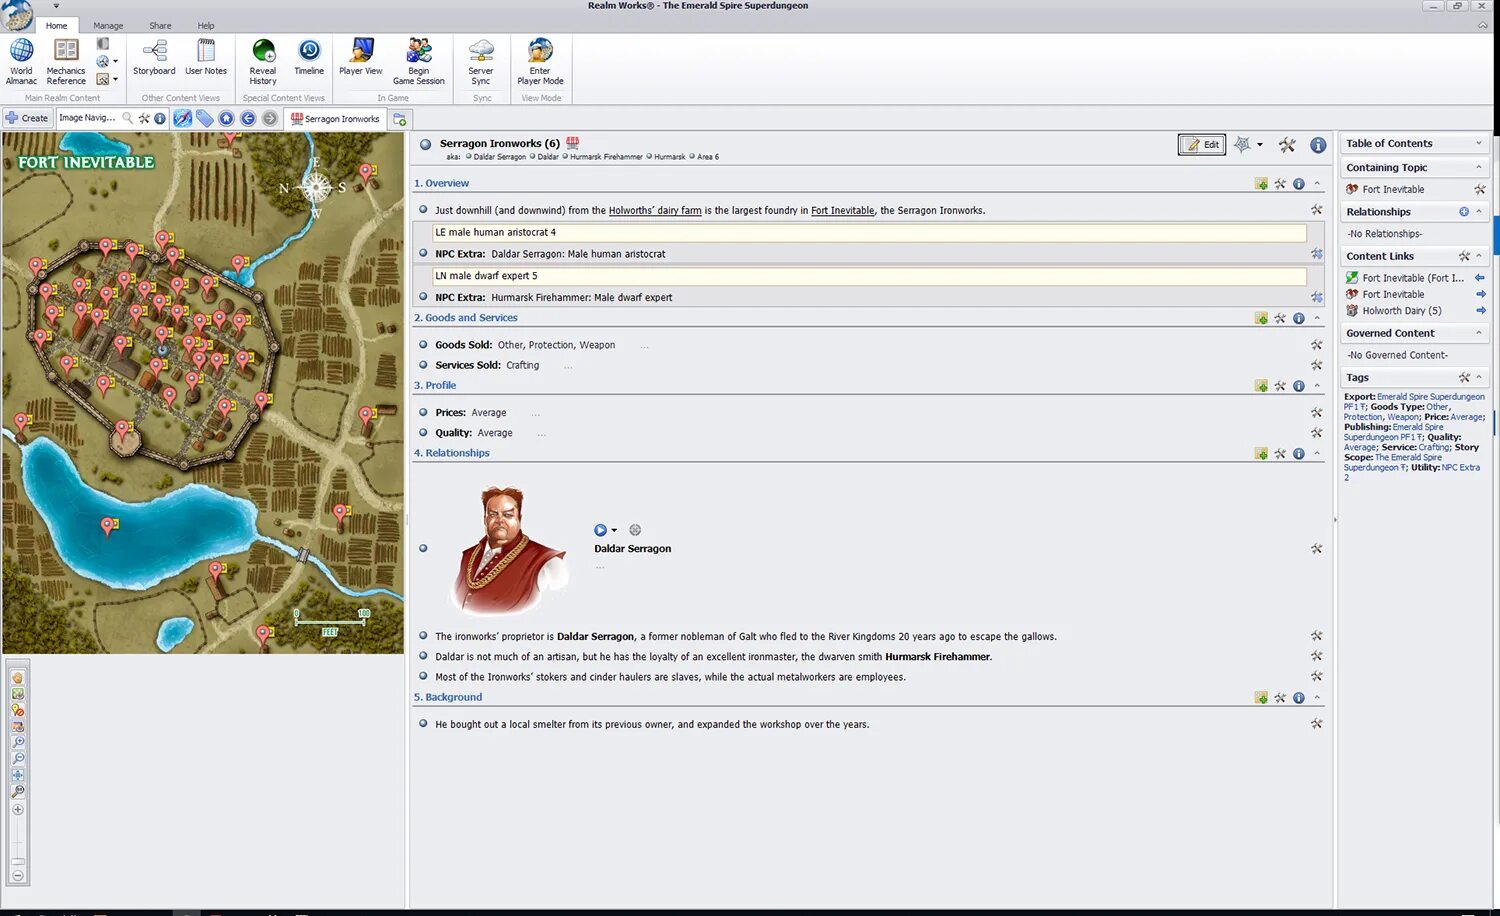Toggle reveal circle for Services Sold
This screenshot has height=916, width=1500.
pyautogui.click(x=423, y=365)
